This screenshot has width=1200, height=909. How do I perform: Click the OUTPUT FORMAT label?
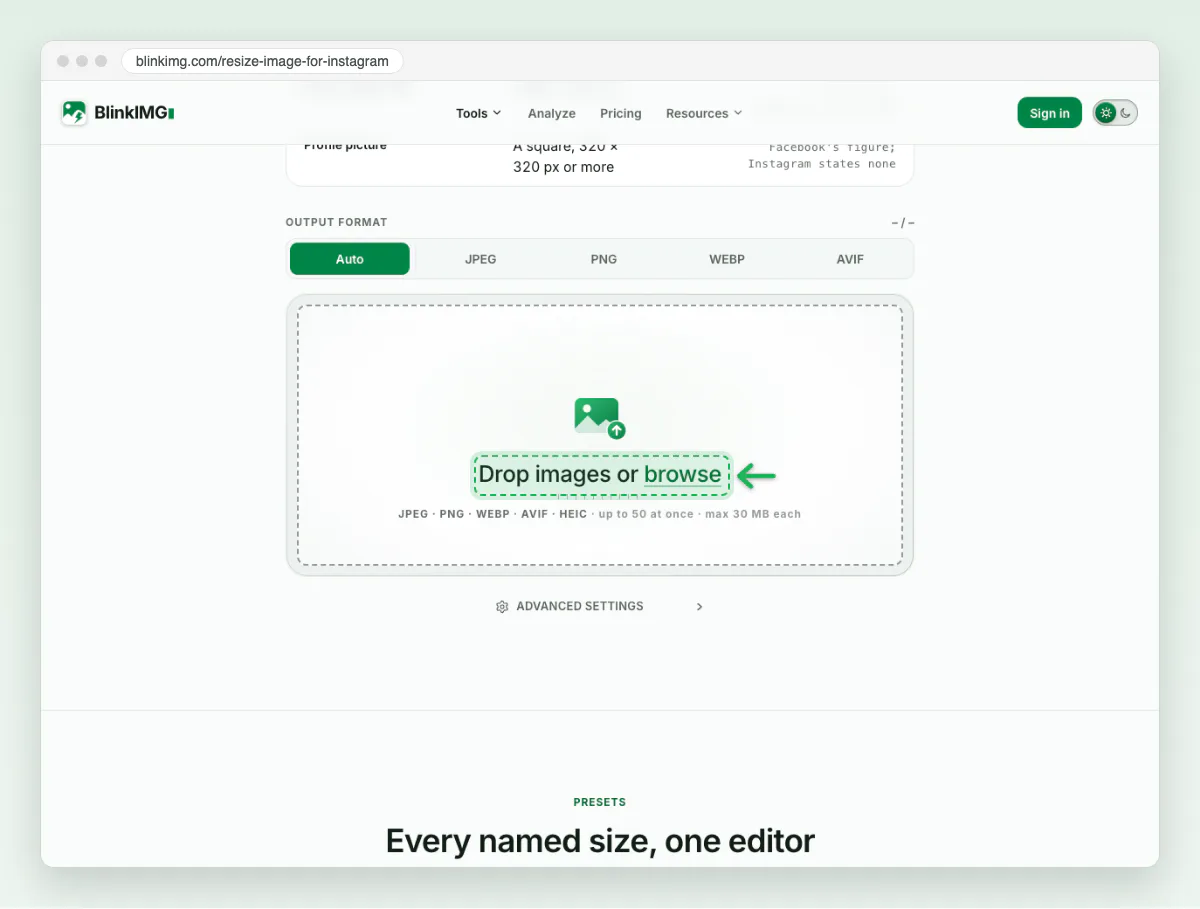pyautogui.click(x=336, y=222)
